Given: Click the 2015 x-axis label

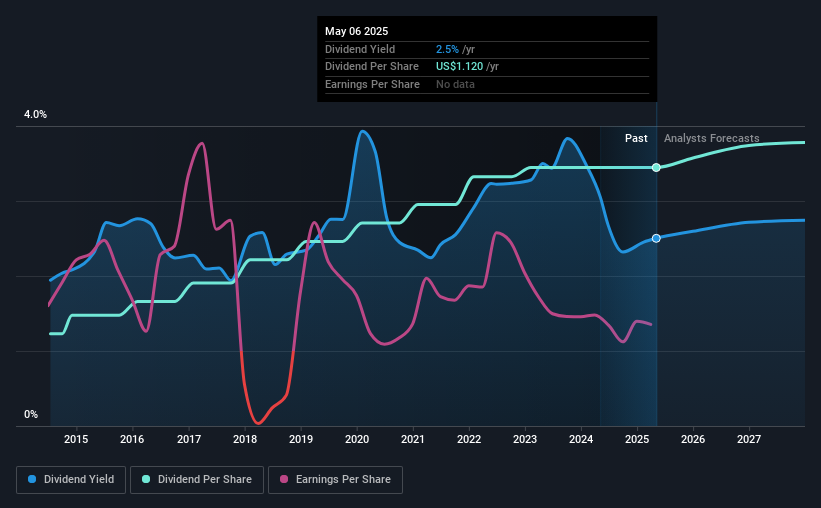Looking at the screenshot, I should click(x=76, y=439).
